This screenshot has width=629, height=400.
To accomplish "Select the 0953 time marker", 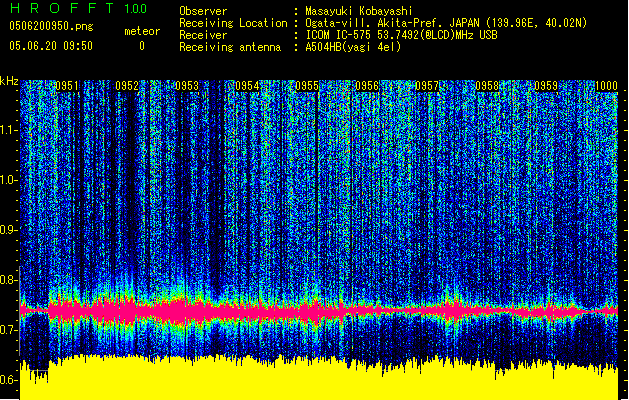I will pos(186,87).
